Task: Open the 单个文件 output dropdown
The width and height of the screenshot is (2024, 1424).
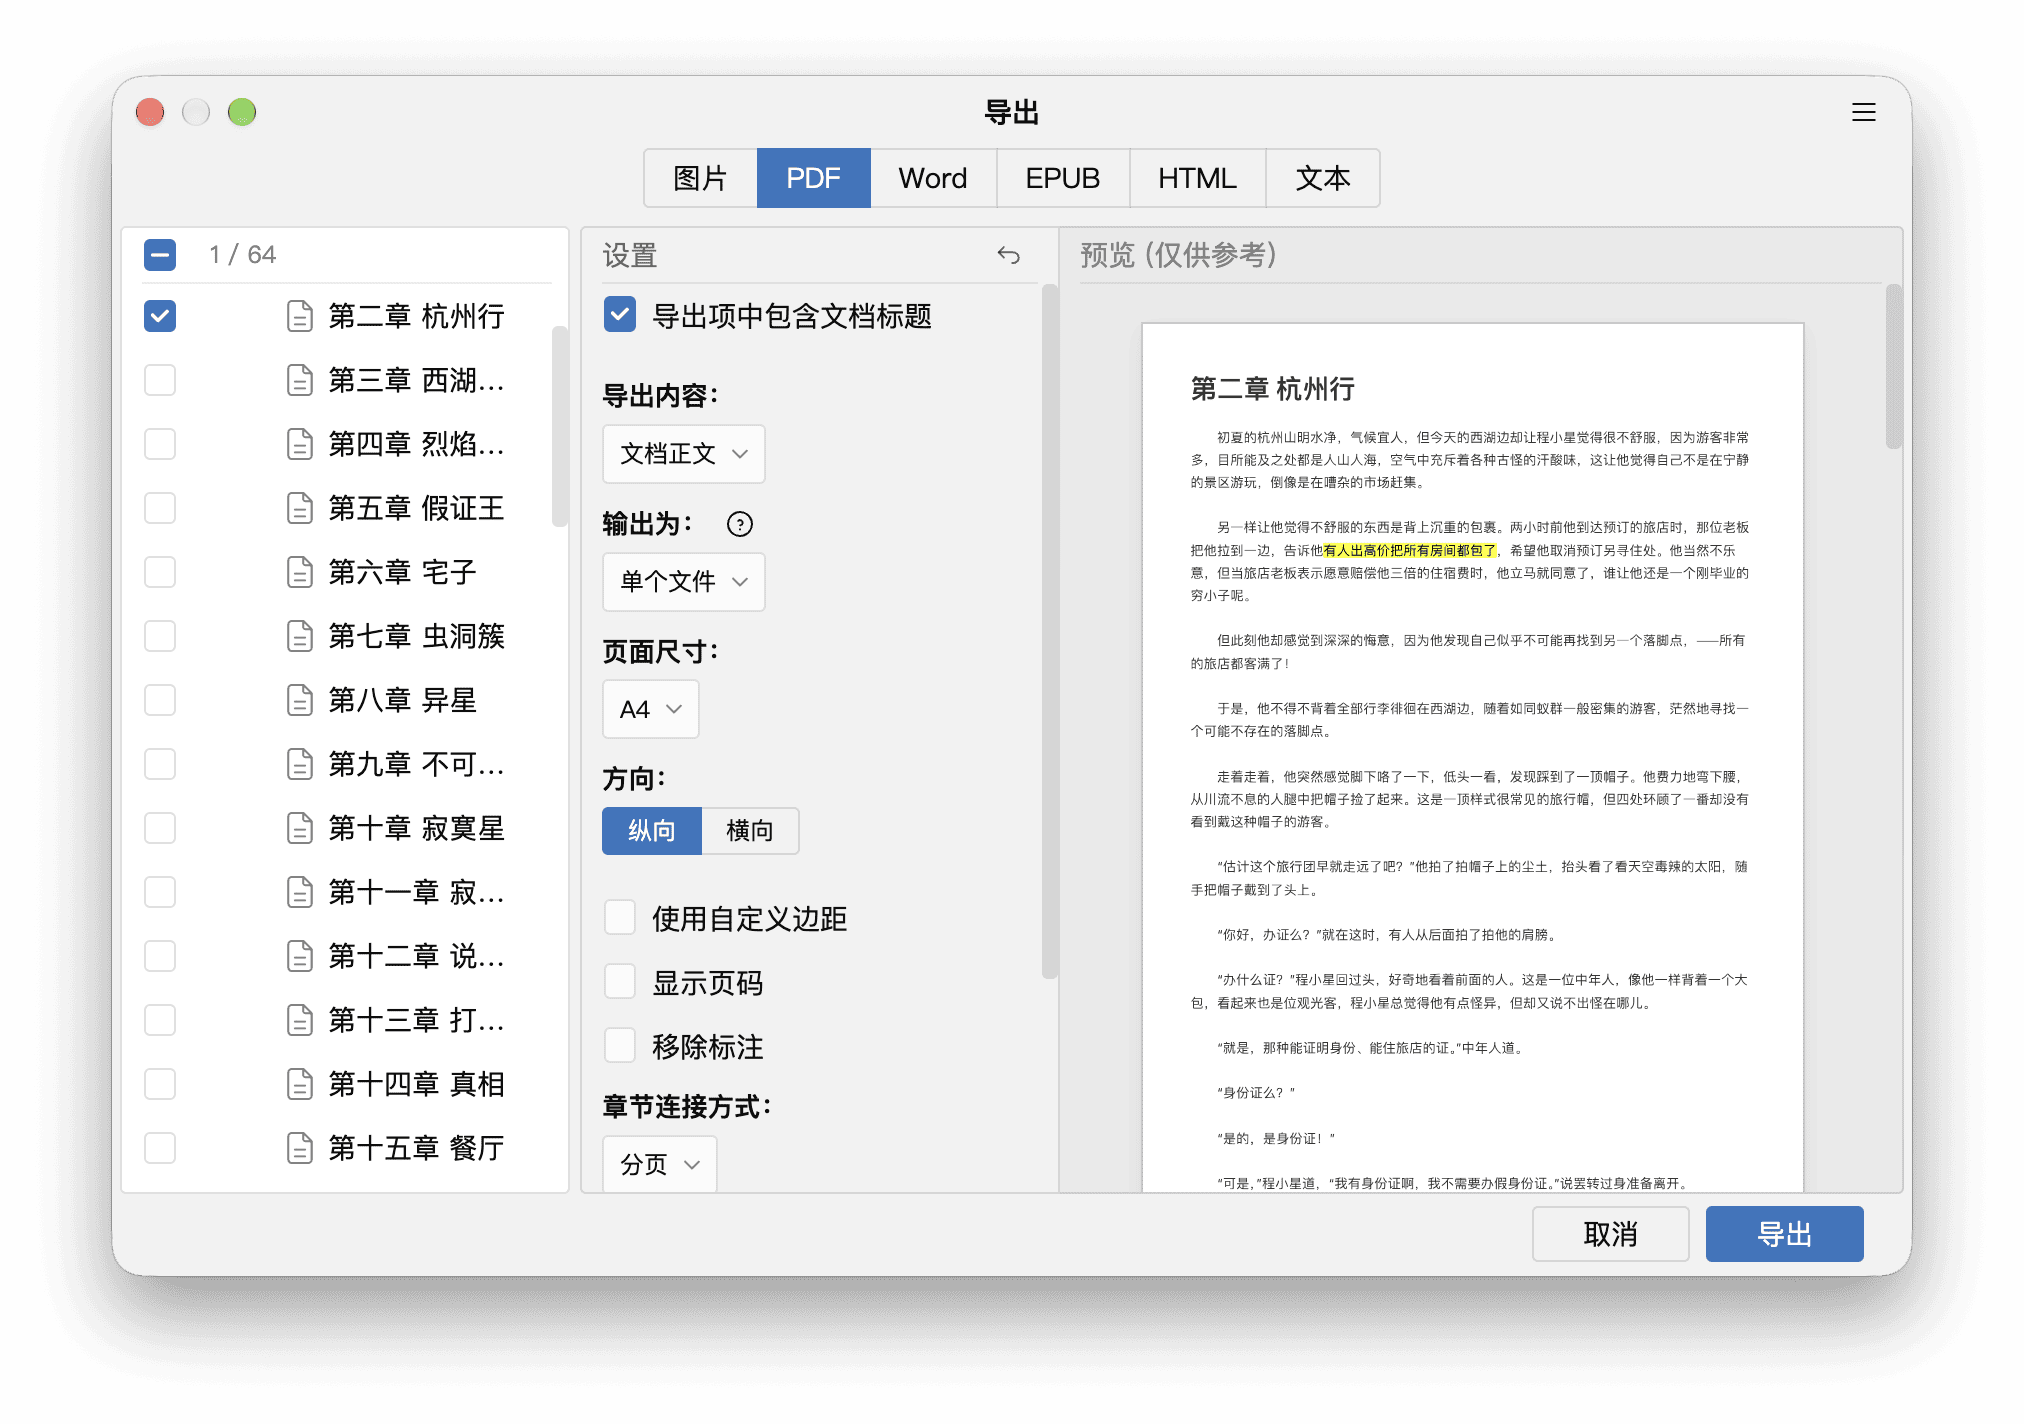Action: click(684, 582)
